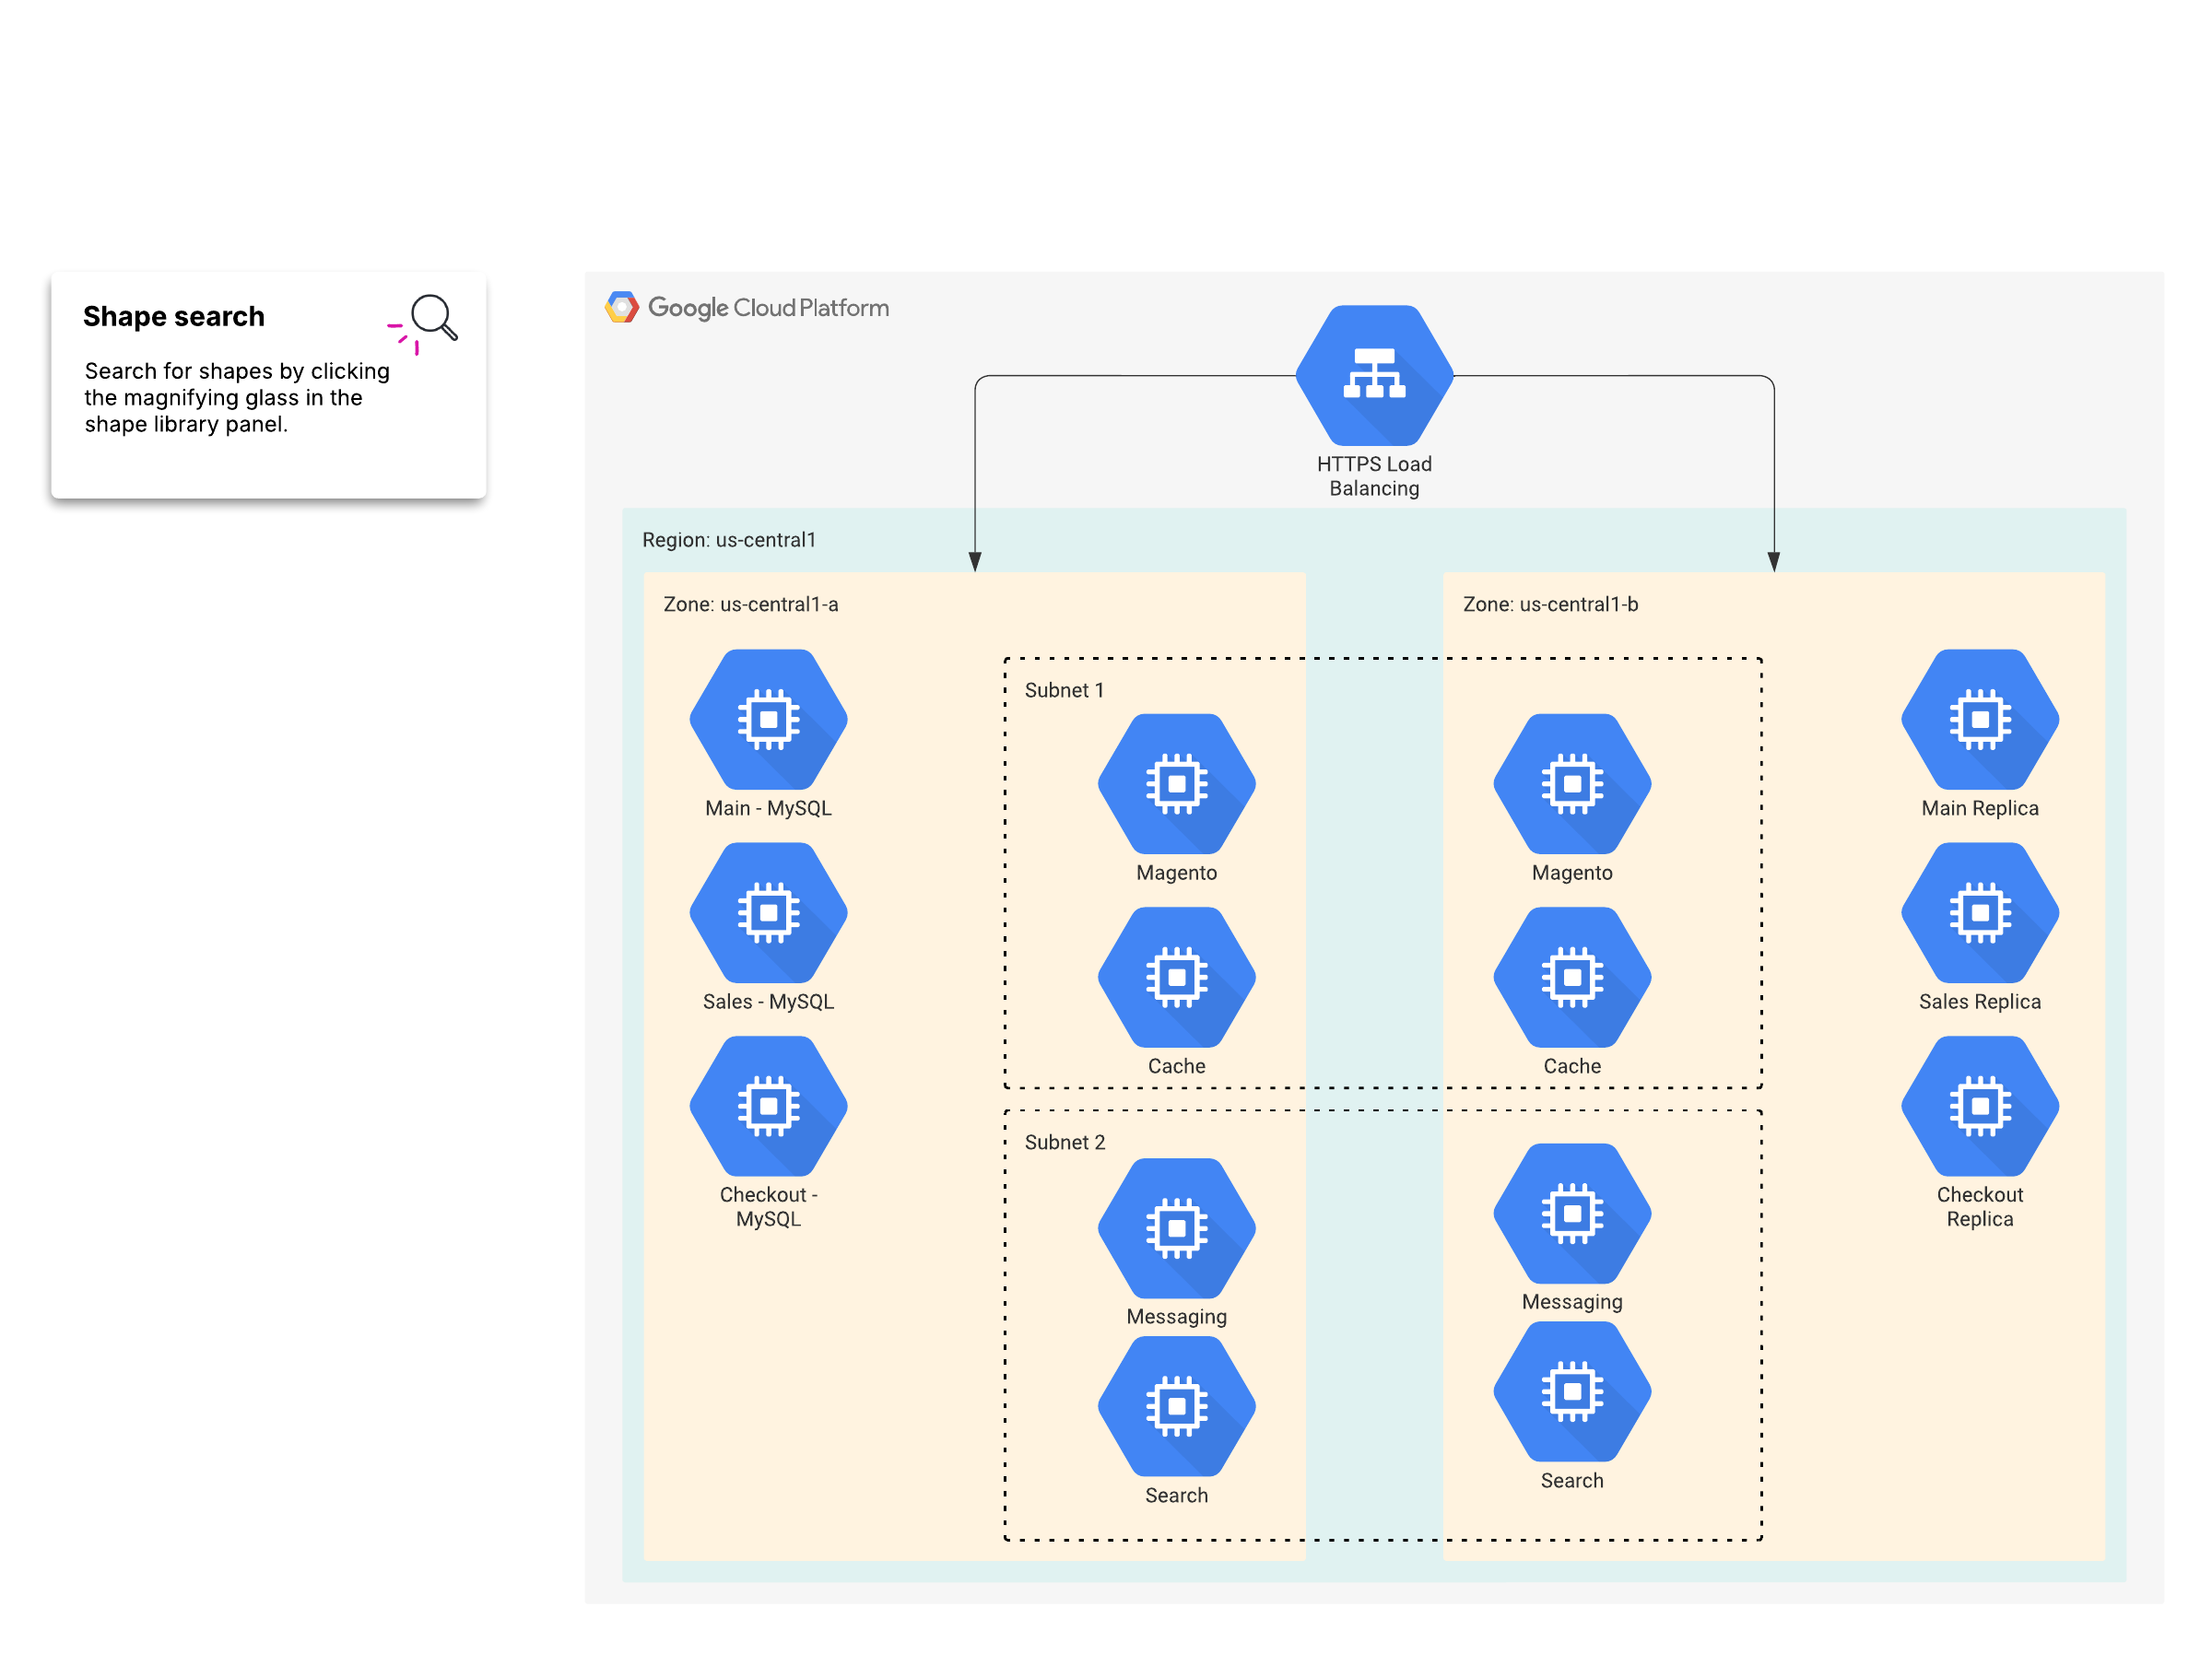The height and width of the screenshot is (1678, 2212).
Task: Select the Checkout Replica compute icon
Action: click(x=1979, y=1105)
